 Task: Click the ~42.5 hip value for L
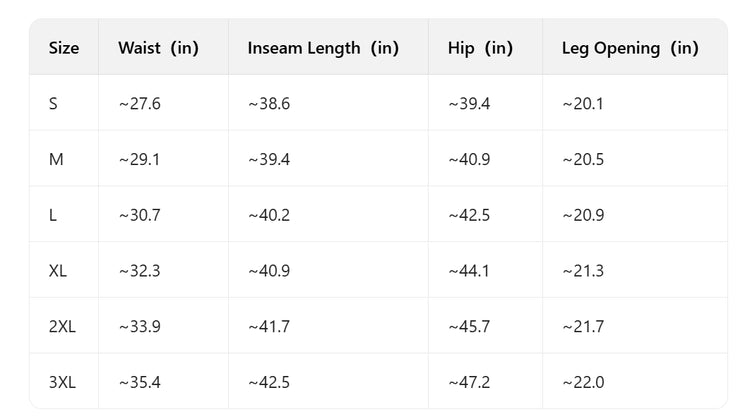469,215
